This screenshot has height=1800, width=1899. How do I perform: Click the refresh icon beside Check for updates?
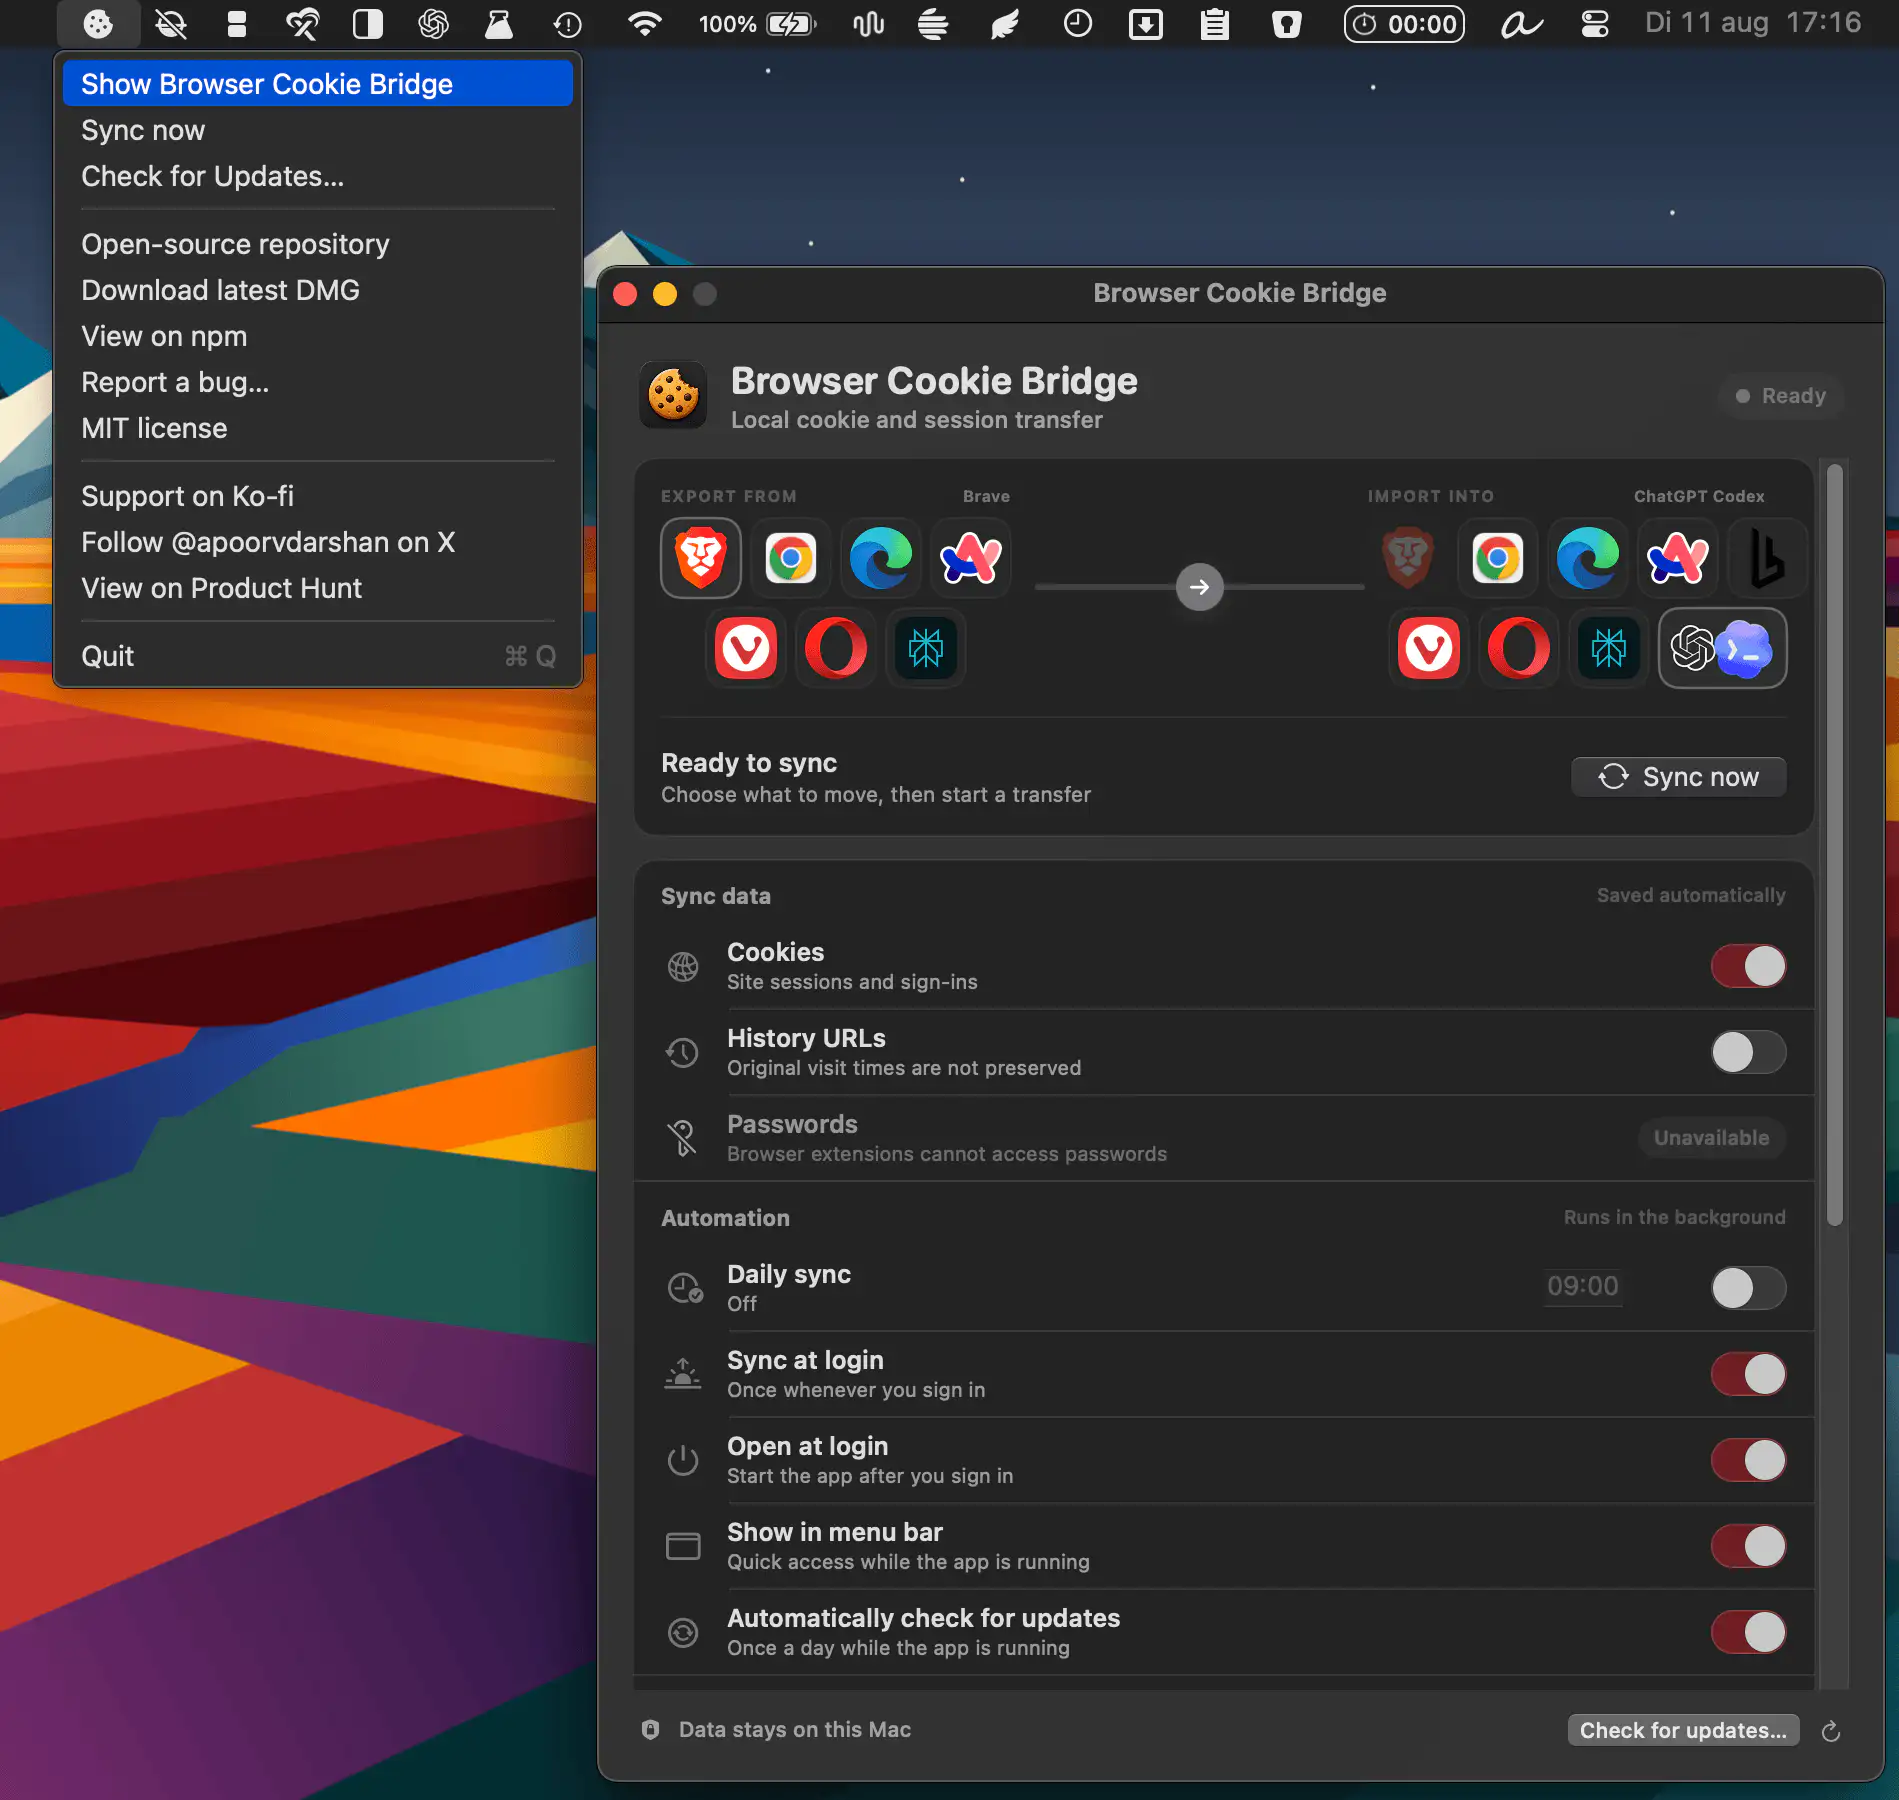point(1831,1731)
